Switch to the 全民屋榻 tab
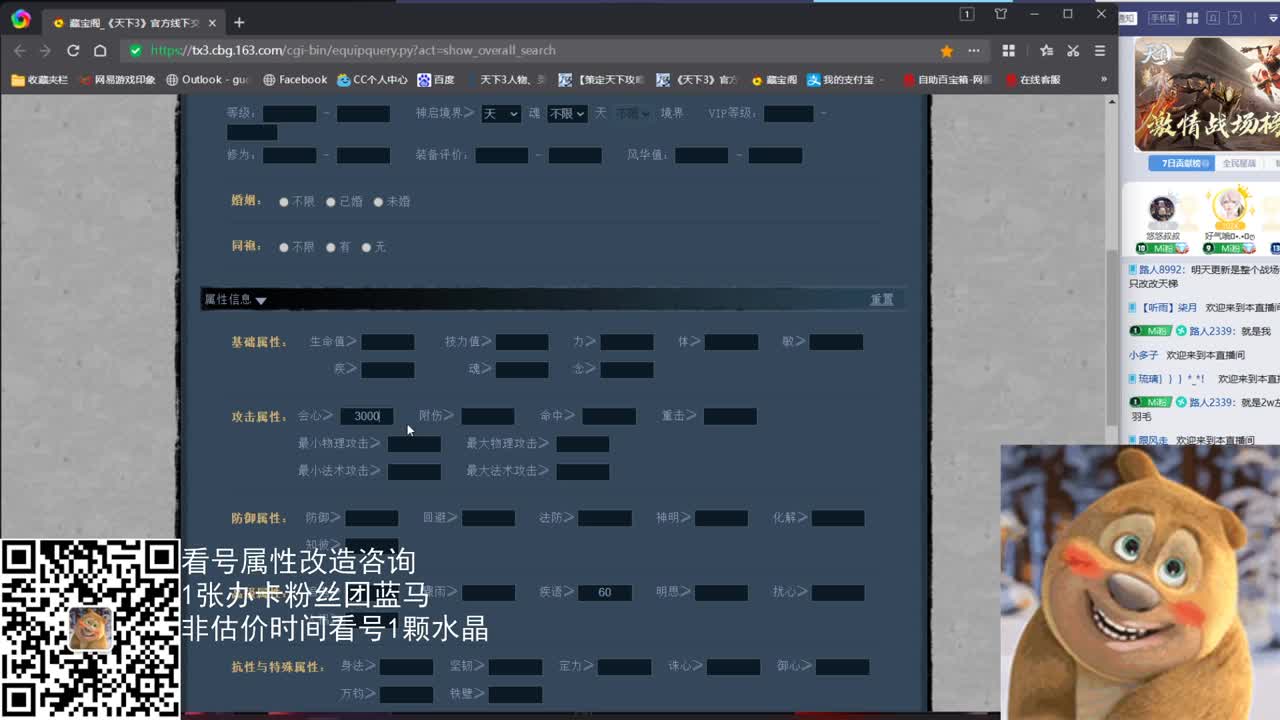 coord(1238,163)
